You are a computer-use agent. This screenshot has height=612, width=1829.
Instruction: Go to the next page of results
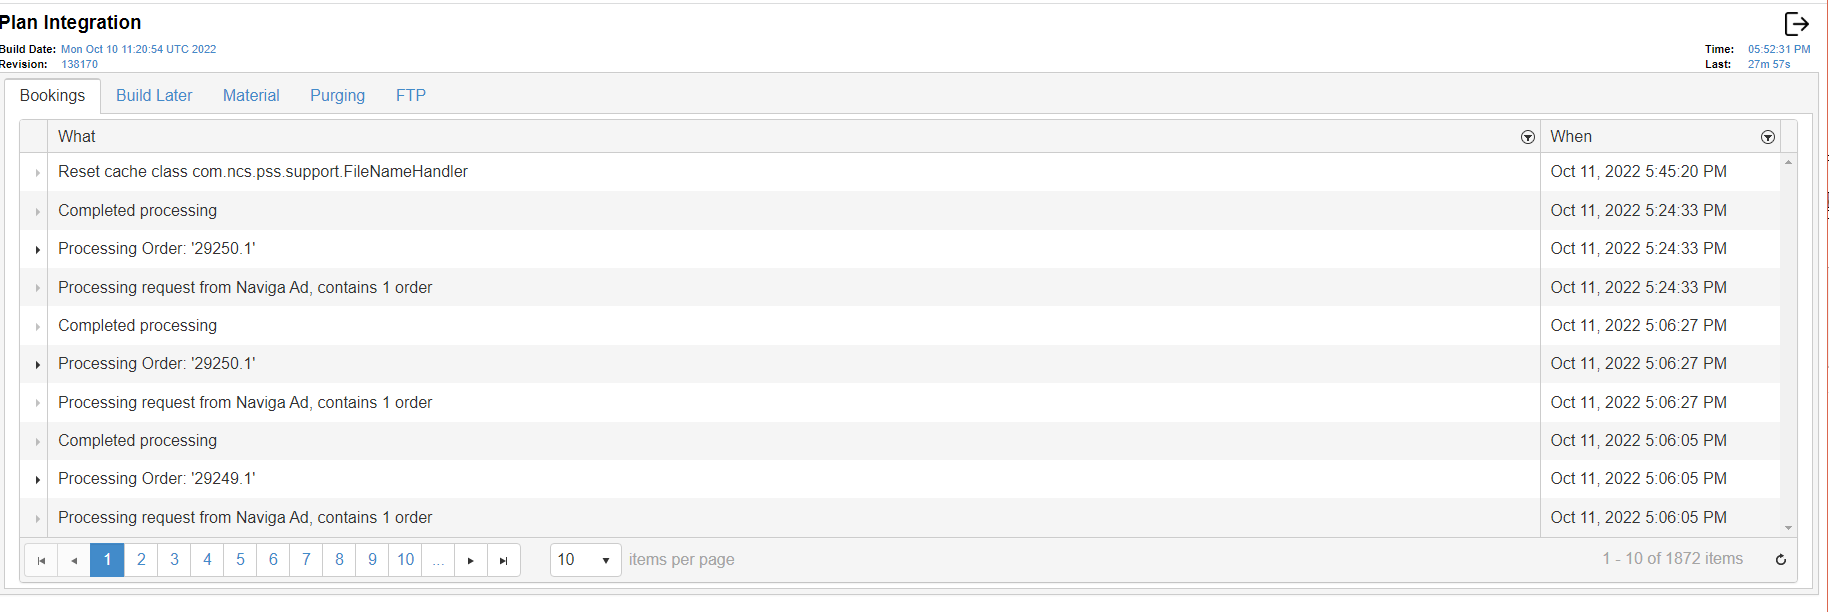(x=471, y=560)
